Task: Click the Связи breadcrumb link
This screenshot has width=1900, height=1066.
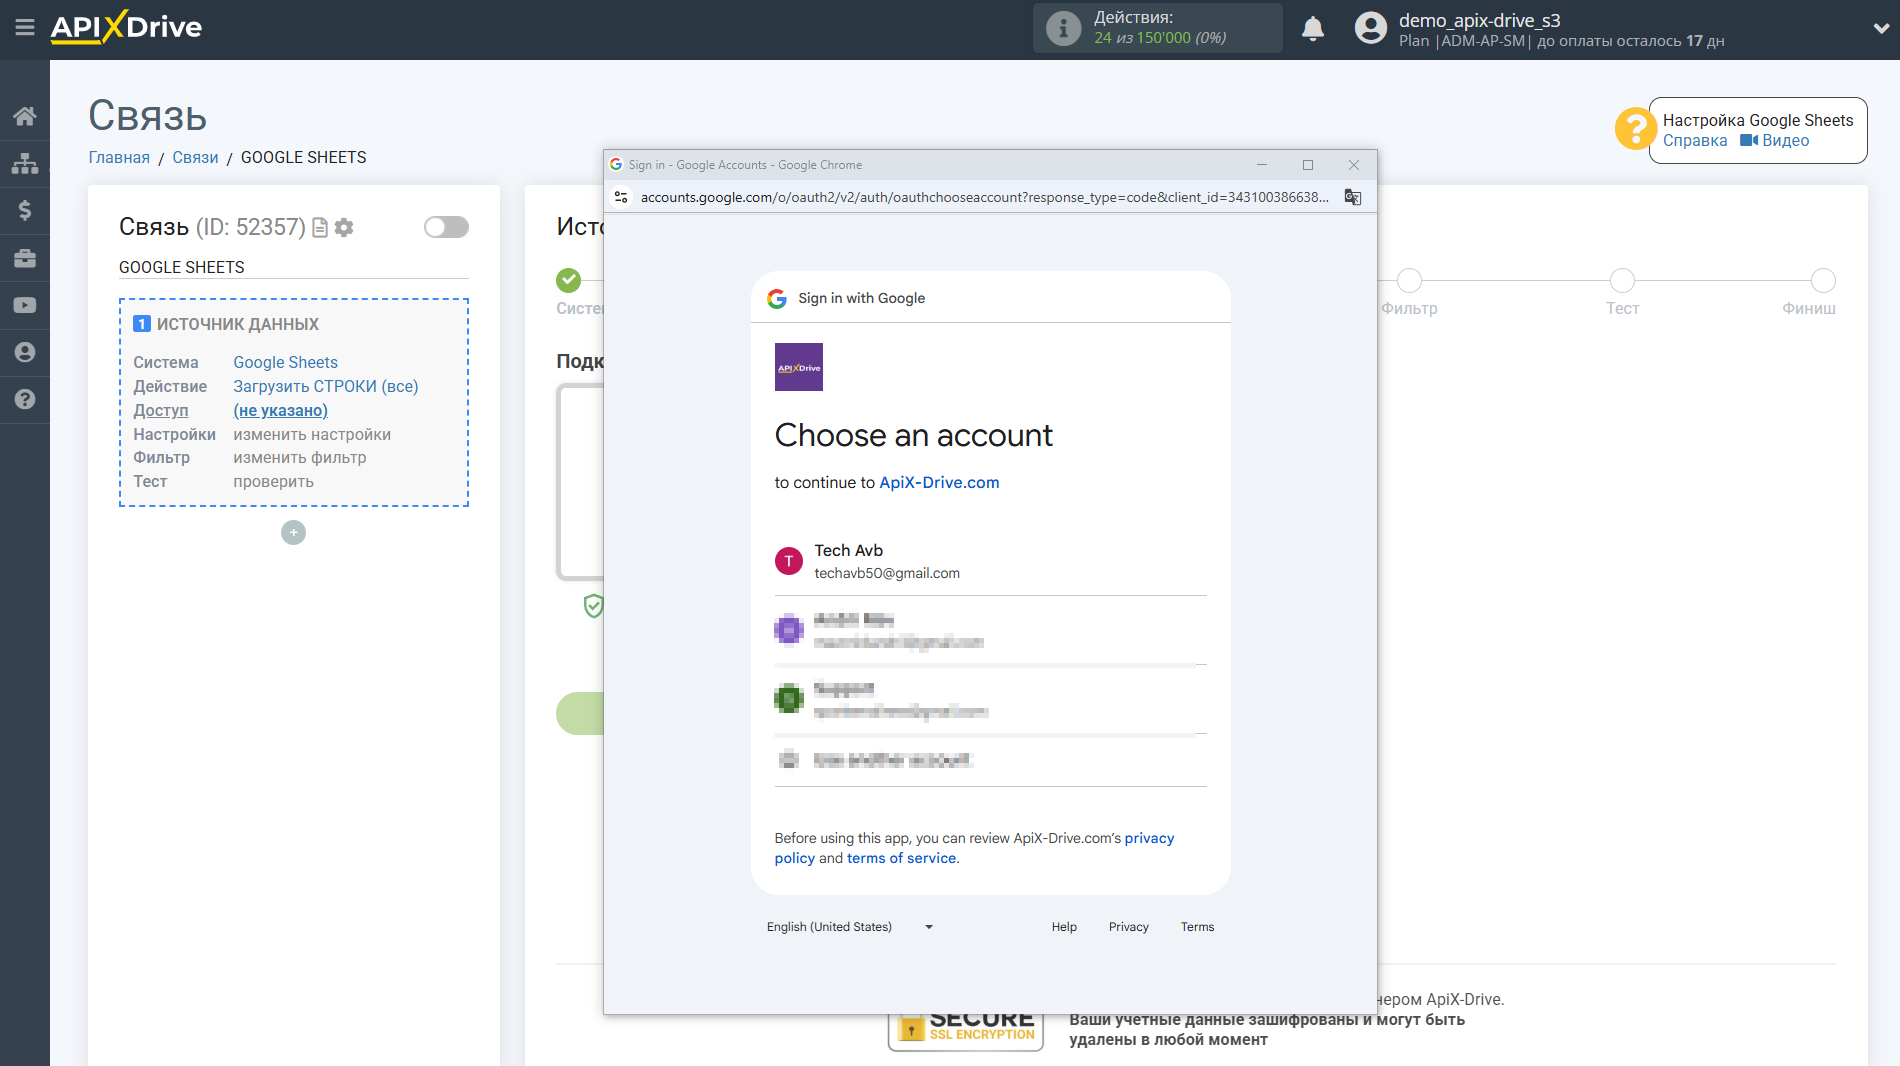Action: tap(195, 157)
